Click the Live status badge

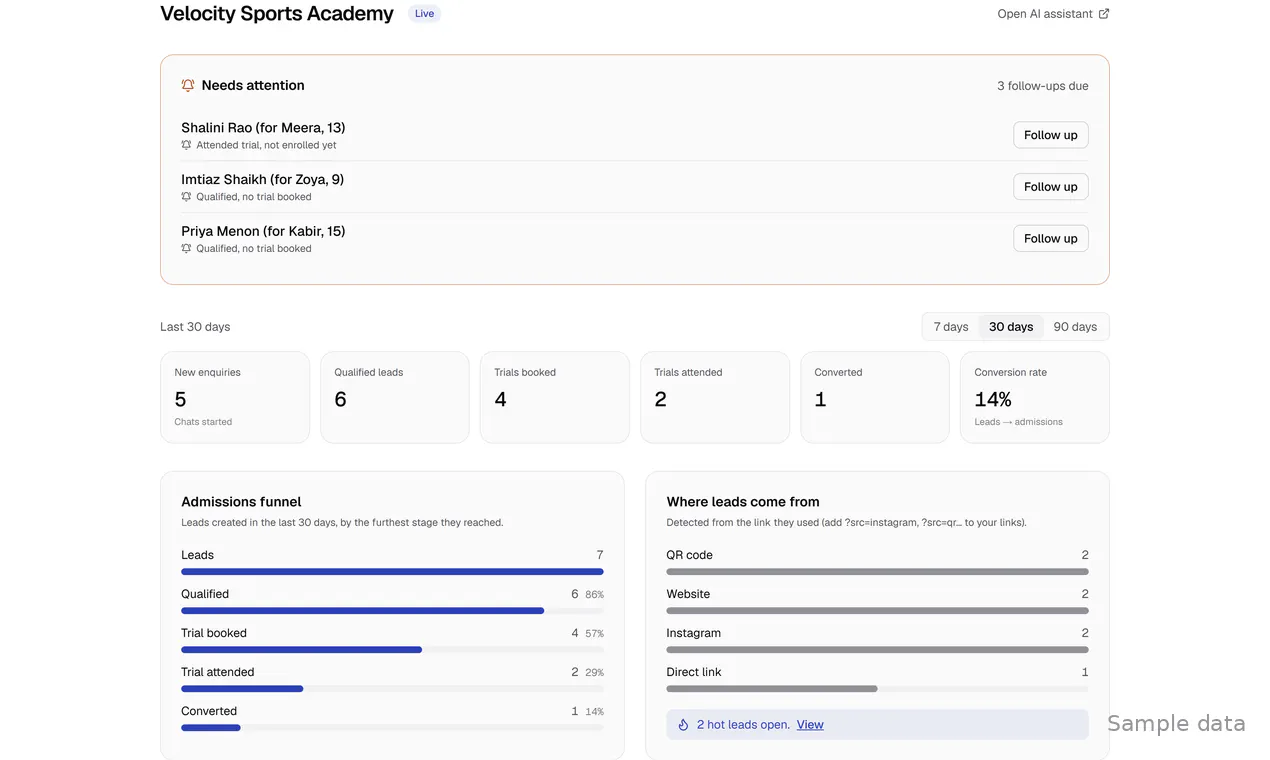(x=425, y=14)
